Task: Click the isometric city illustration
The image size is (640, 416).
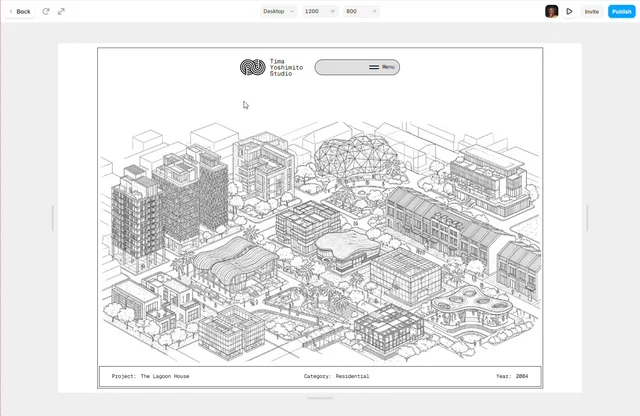Action: coord(320,241)
